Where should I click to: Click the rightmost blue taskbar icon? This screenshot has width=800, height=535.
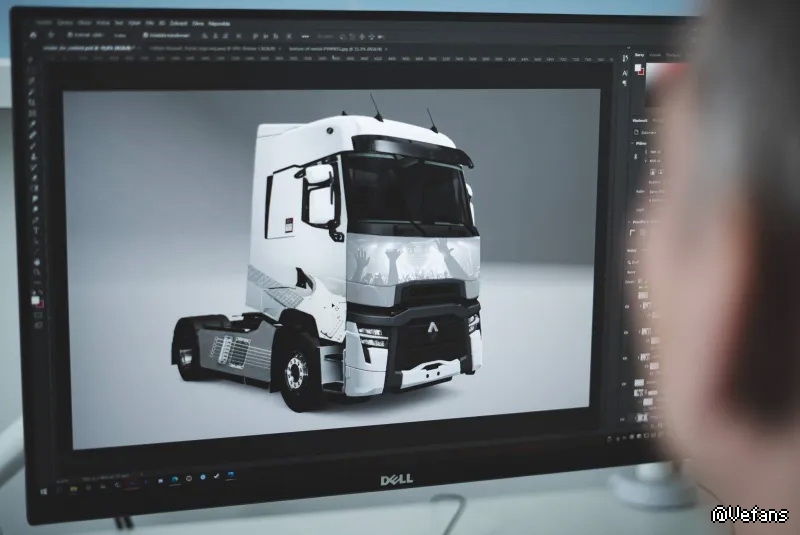(x=231, y=474)
